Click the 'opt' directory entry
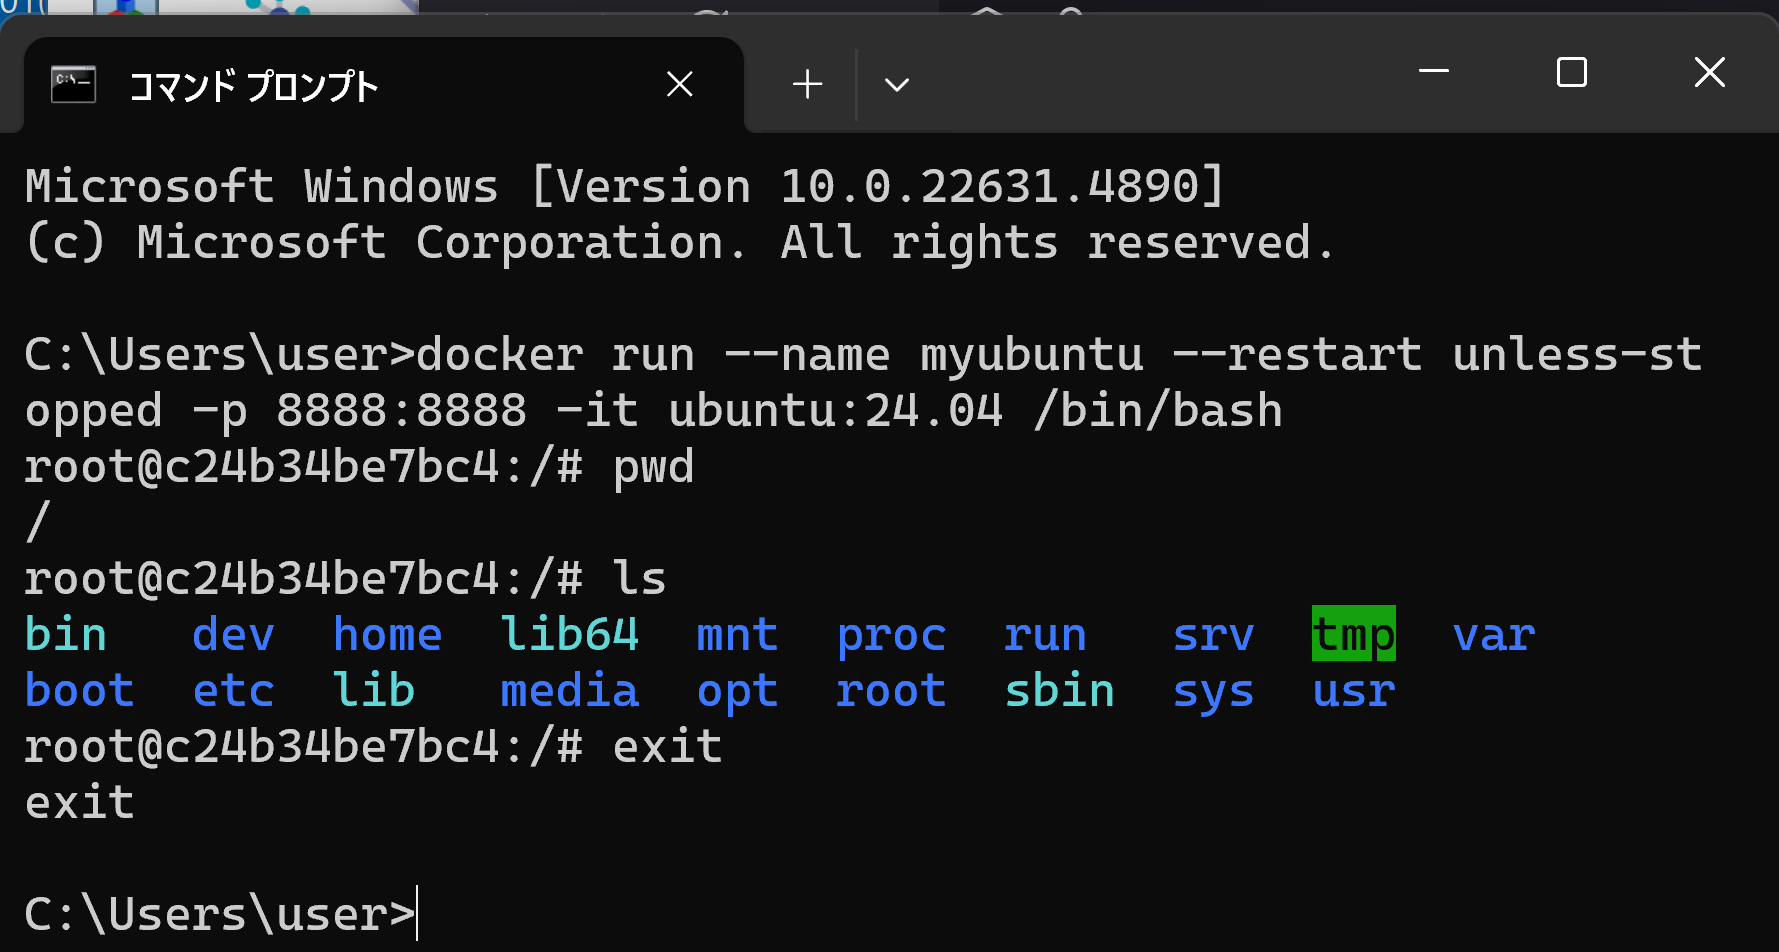Viewport: 1779px width, 952px height. 737,693
